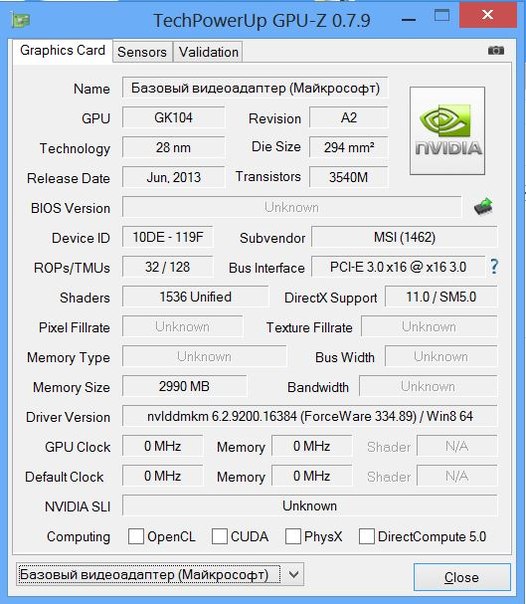Screen dimensions: 526x604
Task: Select the Graphics Card tab
Action: coord(62,50)
